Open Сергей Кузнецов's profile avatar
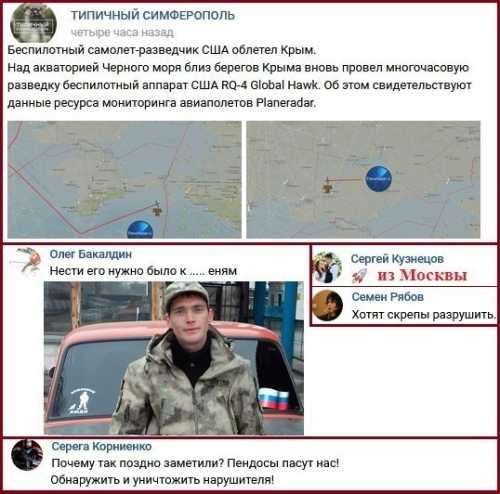The height and width of the screenshot is (494, 500). click(x=327, y=267)
